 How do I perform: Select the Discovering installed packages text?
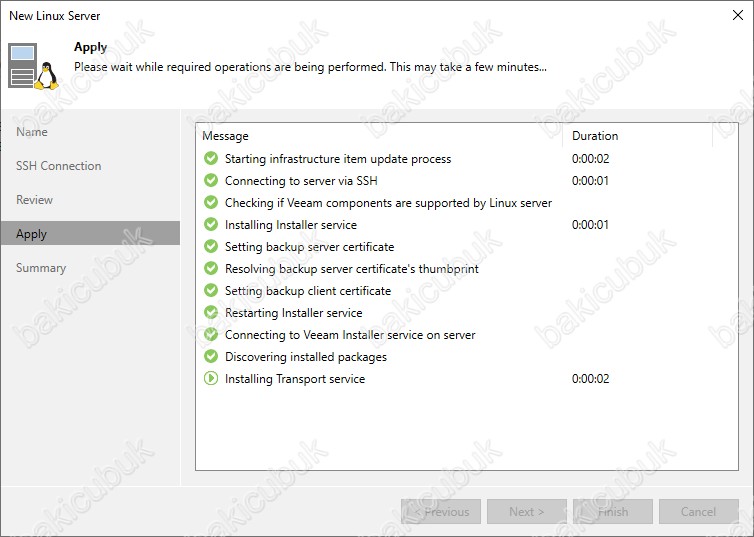click(306, 357)
